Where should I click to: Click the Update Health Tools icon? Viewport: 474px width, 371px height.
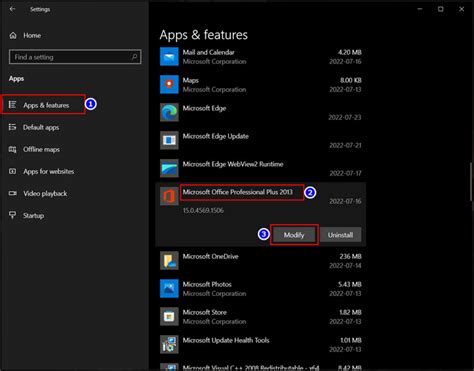tap(169, 344)
